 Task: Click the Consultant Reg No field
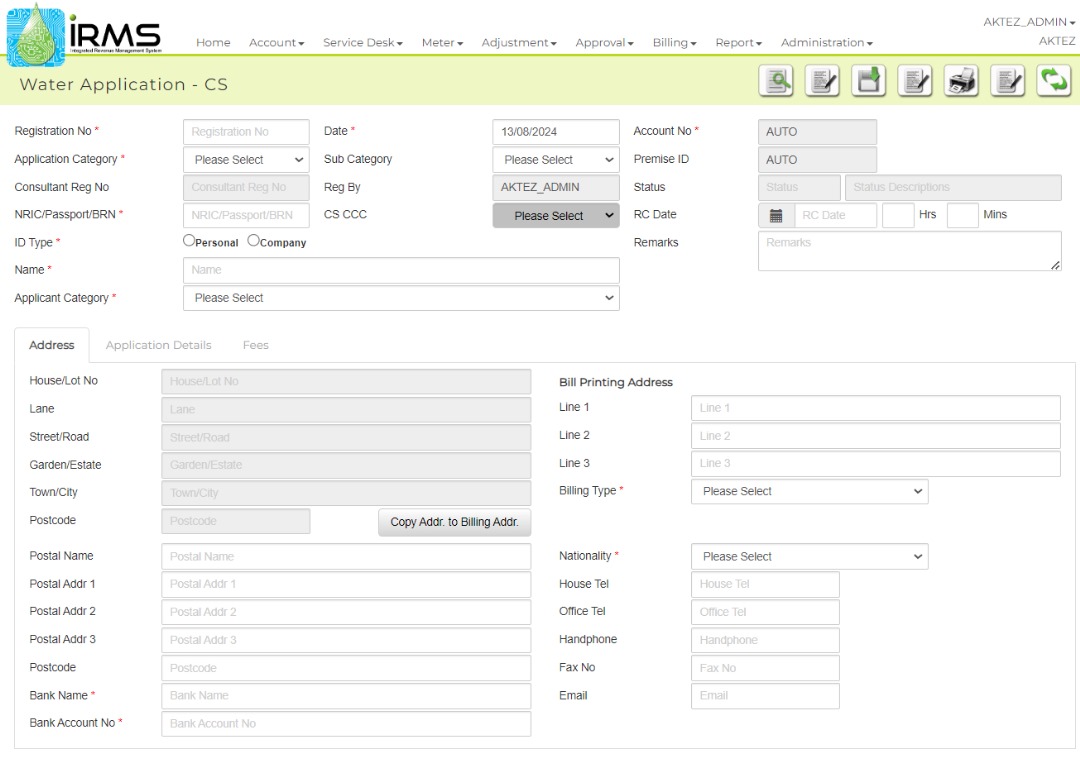(247, 187)
